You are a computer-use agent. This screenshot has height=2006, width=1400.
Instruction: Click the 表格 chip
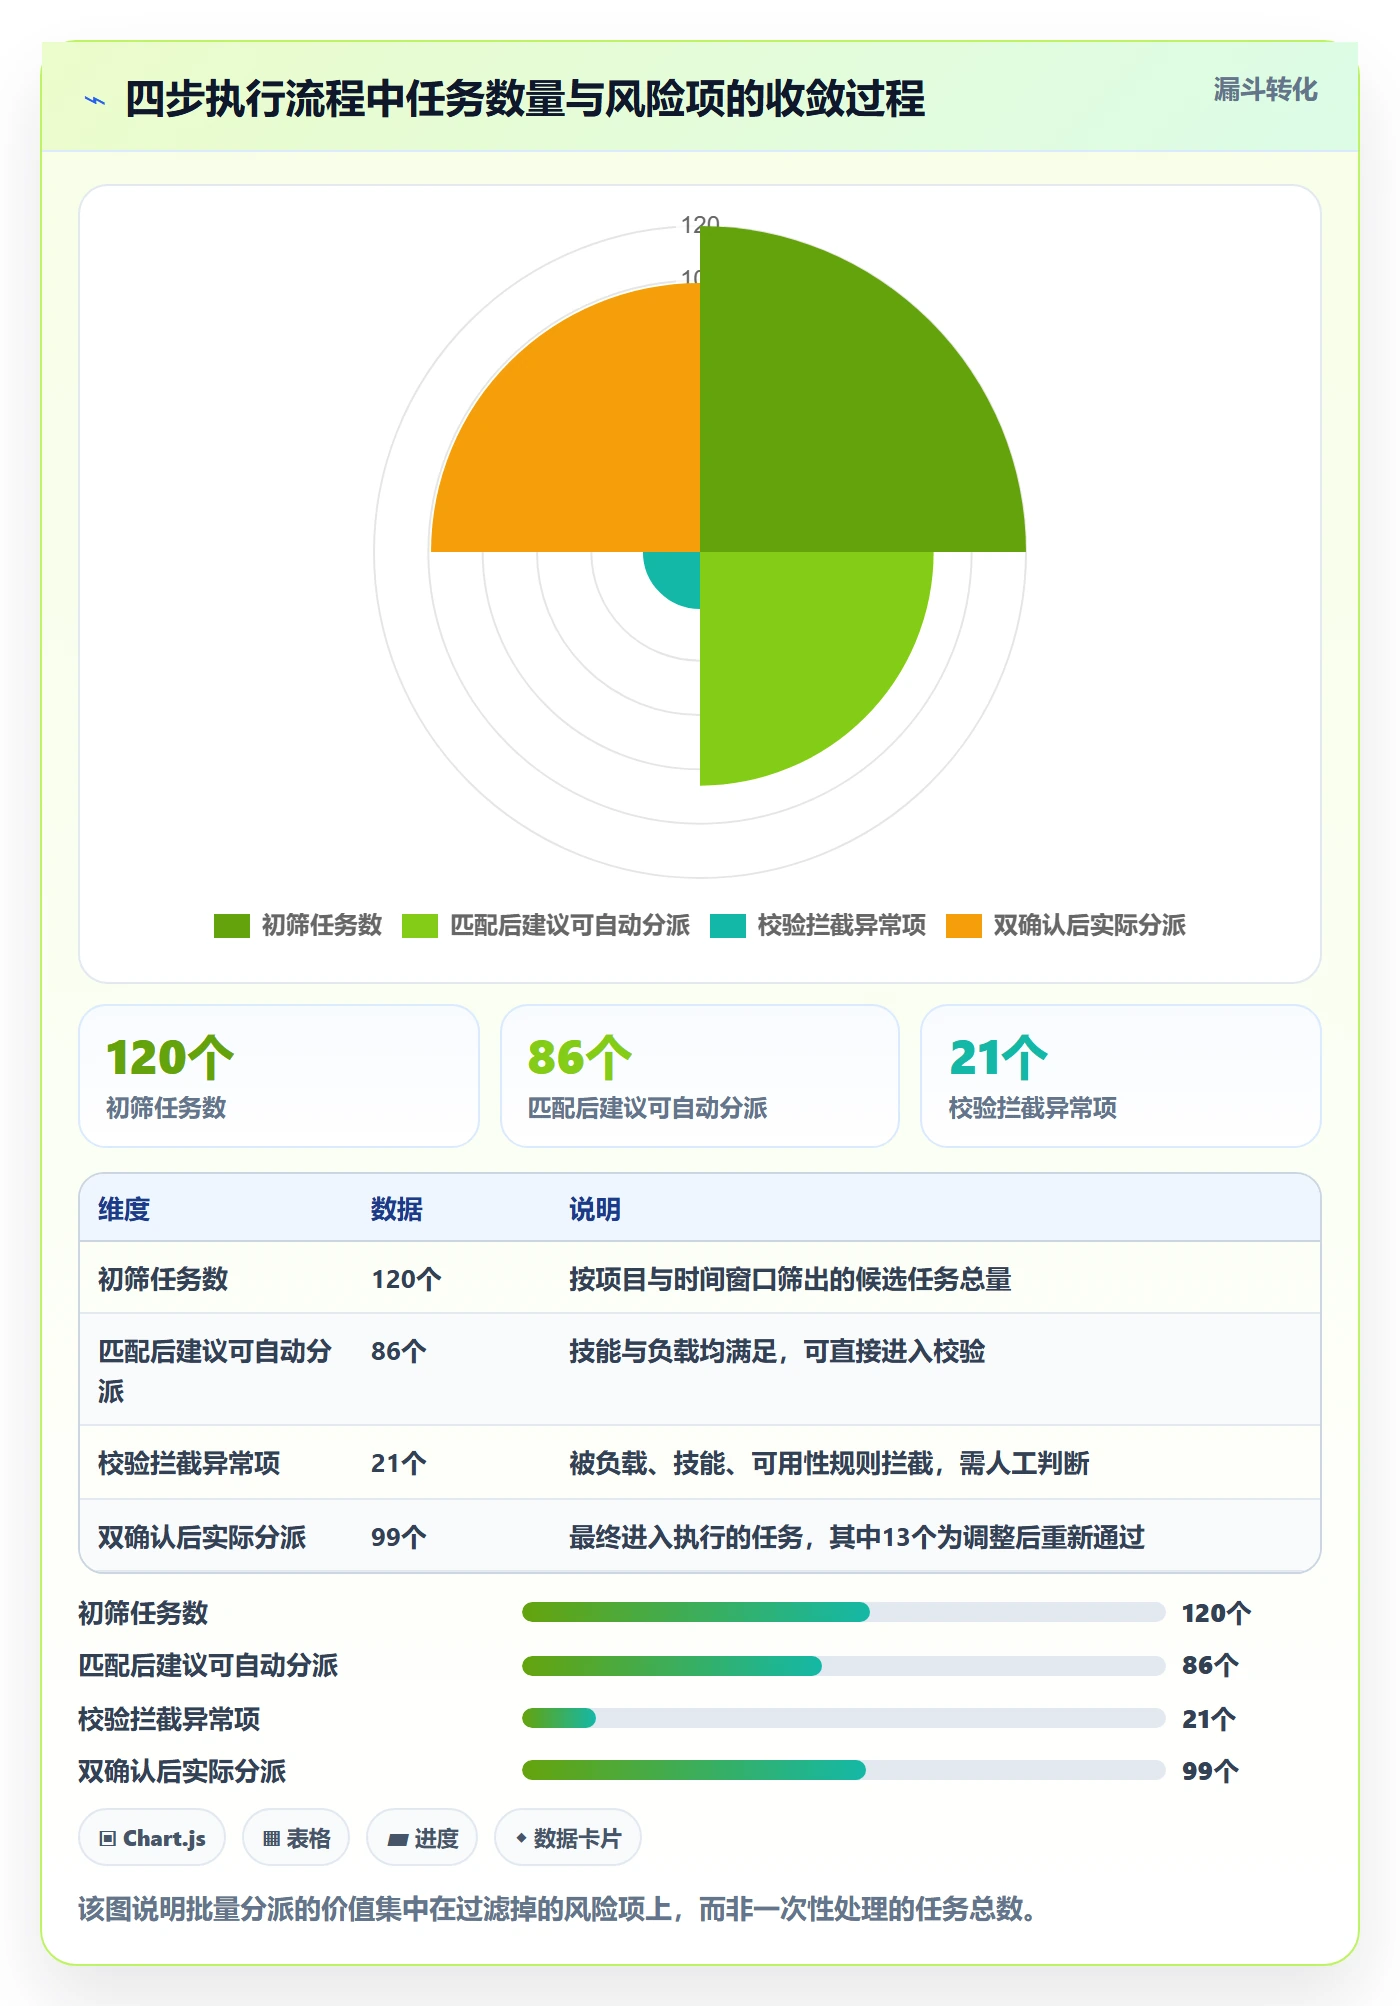pos(296,1838)
